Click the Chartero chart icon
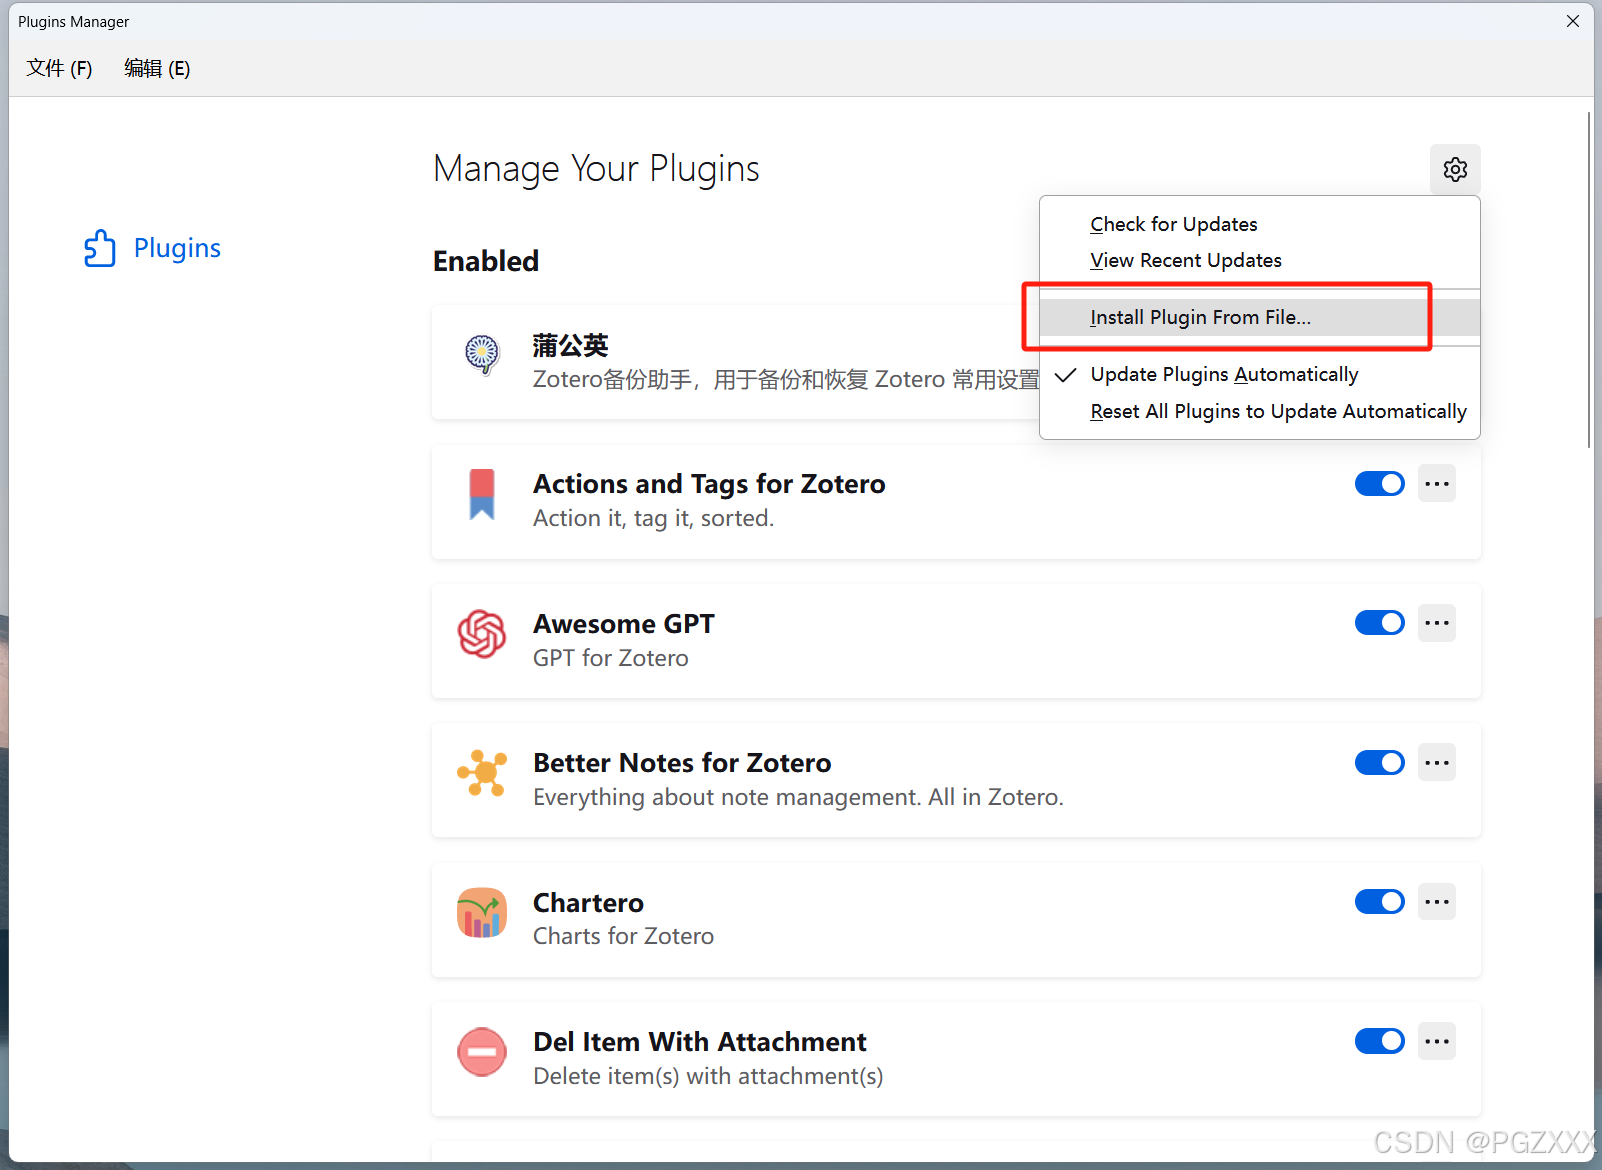 tap(482, 913)
